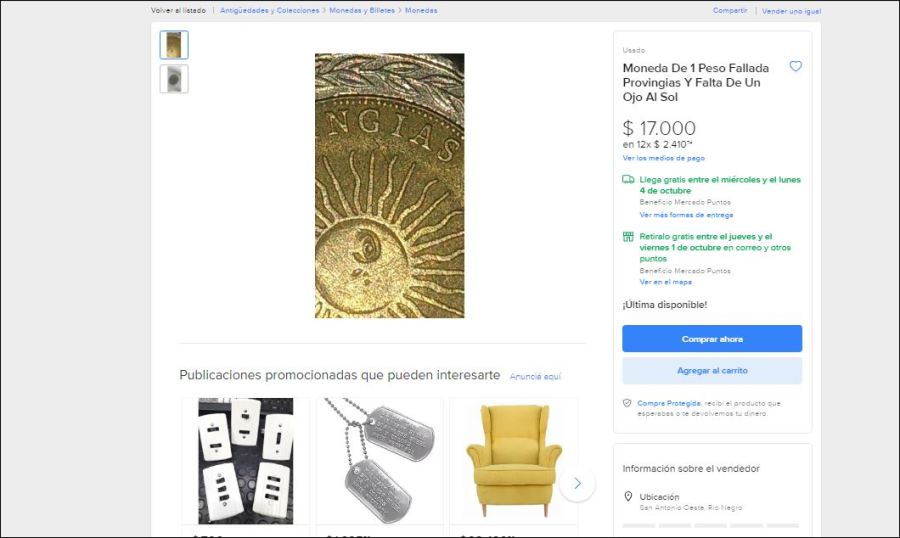Click the pickup store icon

click(628, 237)
